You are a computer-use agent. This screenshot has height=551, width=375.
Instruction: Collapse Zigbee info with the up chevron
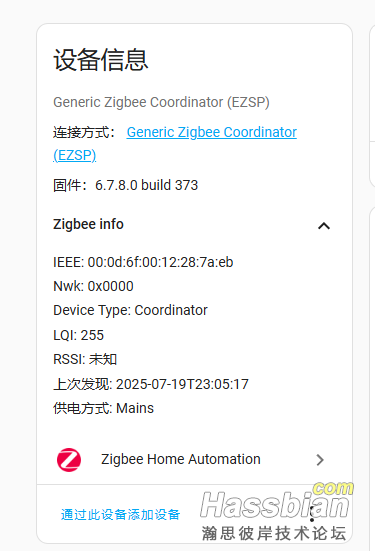(324, 226)
